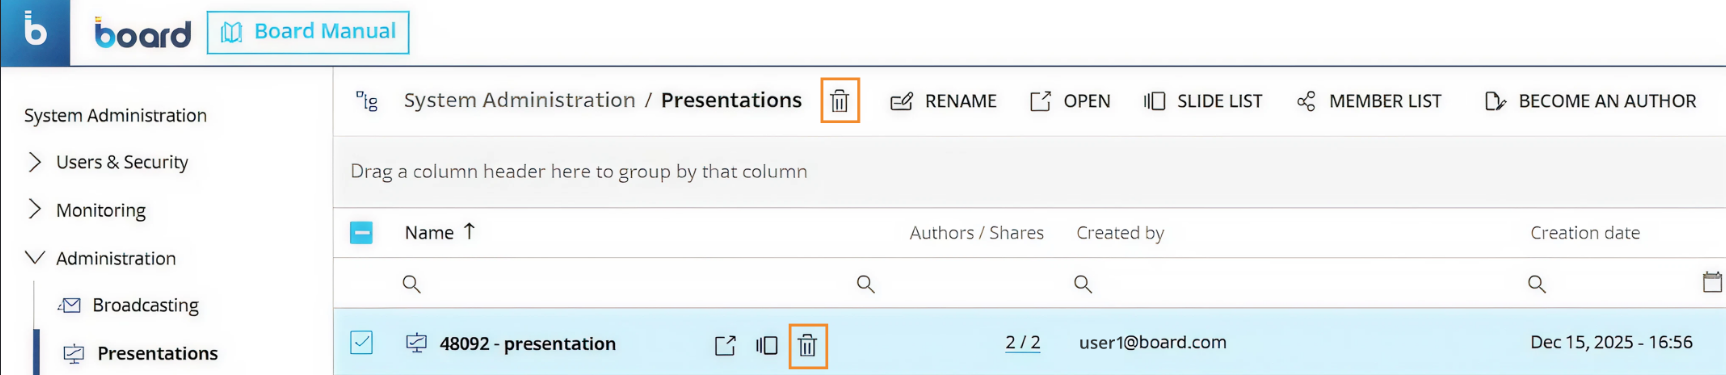Image resolution: width=1726 pixels, height=375 pixels.
Task: Open the 2 / 2 authors shares link
Action: click(1023, 342)
